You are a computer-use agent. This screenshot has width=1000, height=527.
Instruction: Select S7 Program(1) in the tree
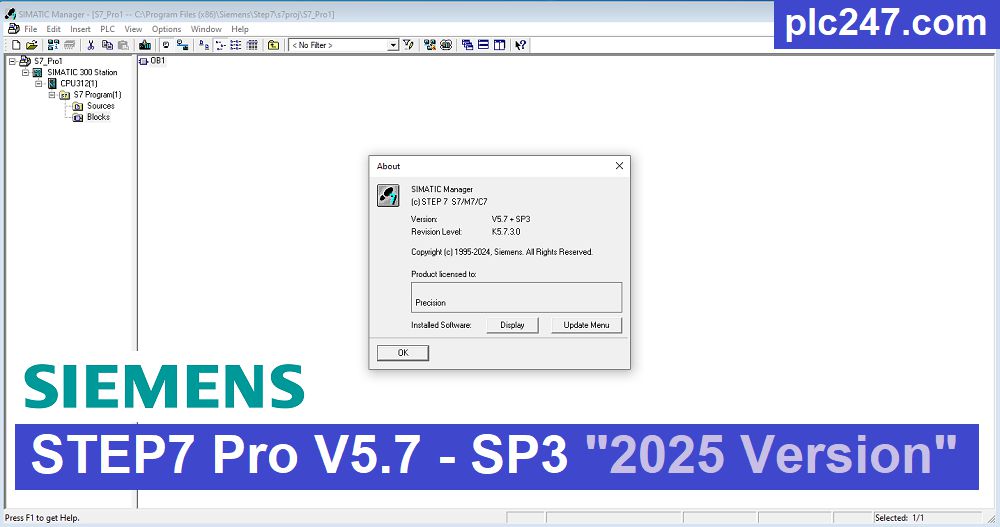98,95
